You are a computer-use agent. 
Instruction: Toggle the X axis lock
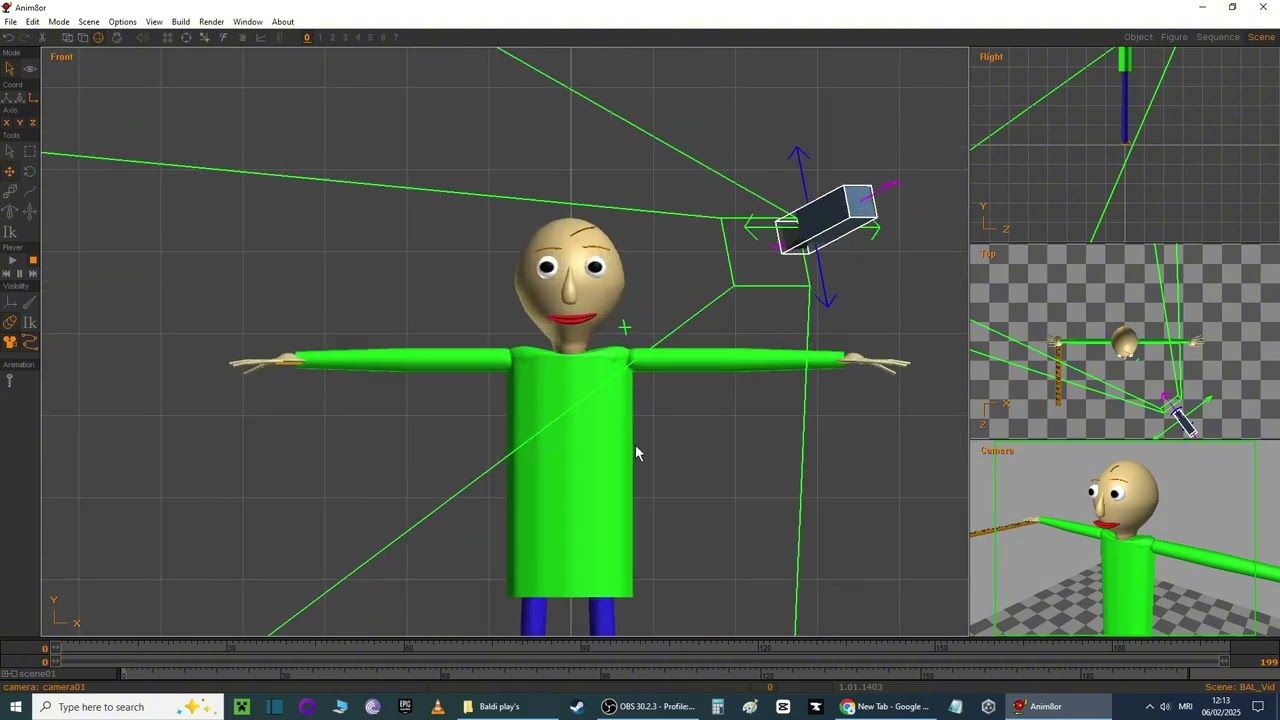point(7,122)
